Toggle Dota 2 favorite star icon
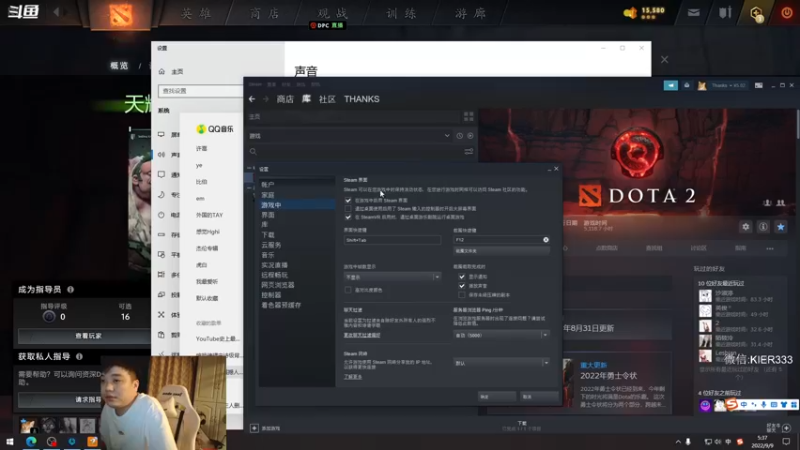 pyautogui.click(x=780, y=227)
